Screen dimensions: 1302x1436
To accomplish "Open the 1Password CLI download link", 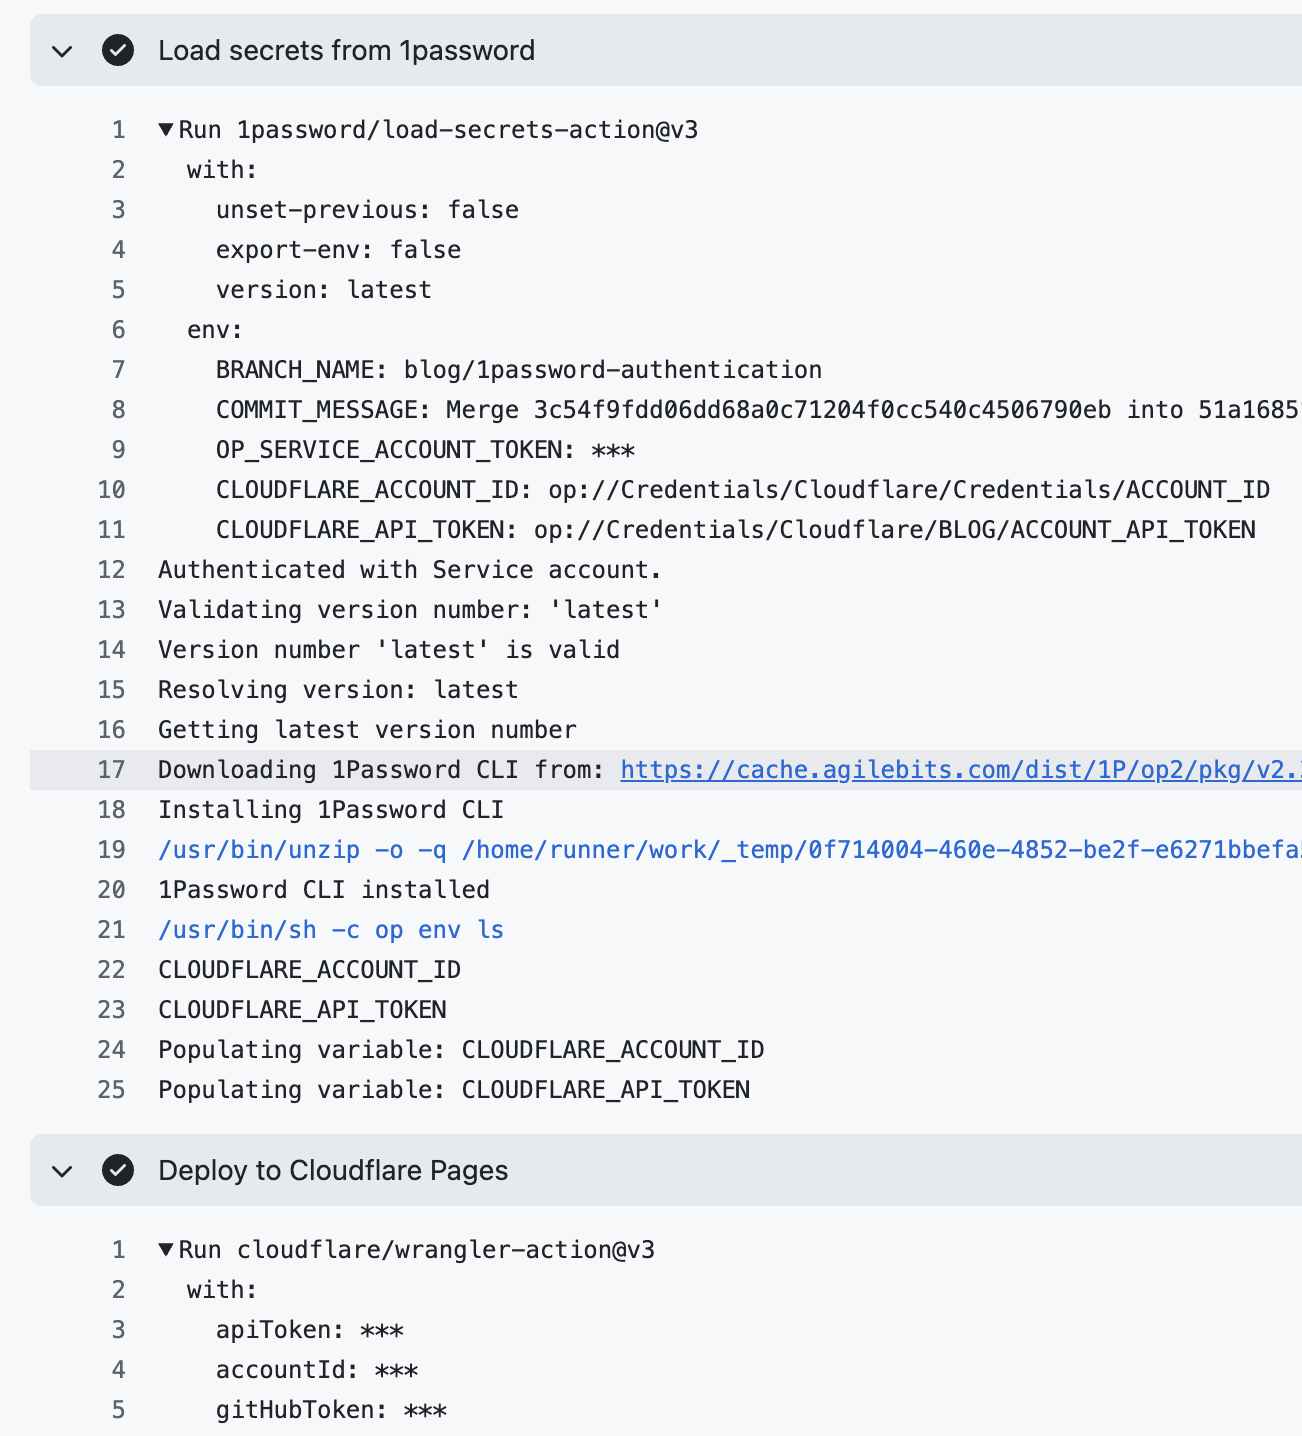I will click(959, 769).
